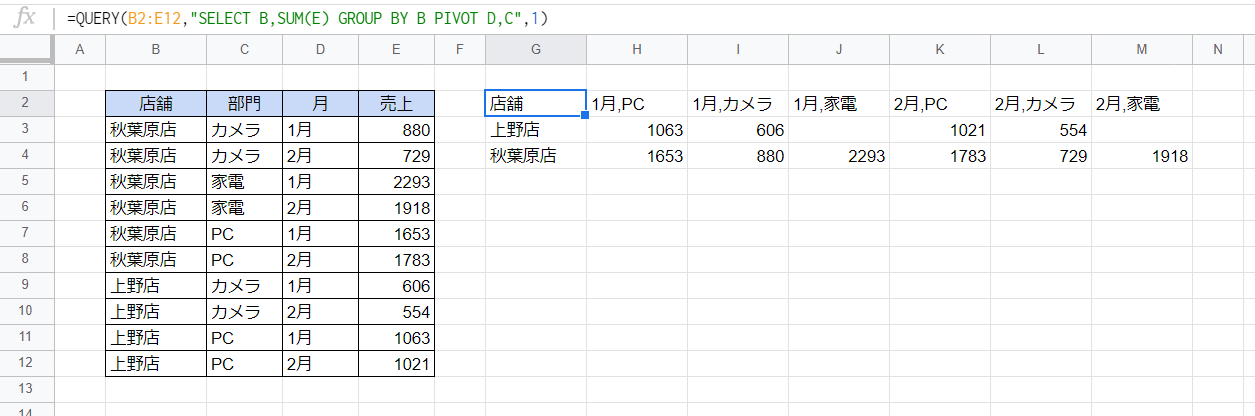1255x416 pixels.
Task: Click the blue 店舗 header cell in column B
Action: [x=156, y=103]
